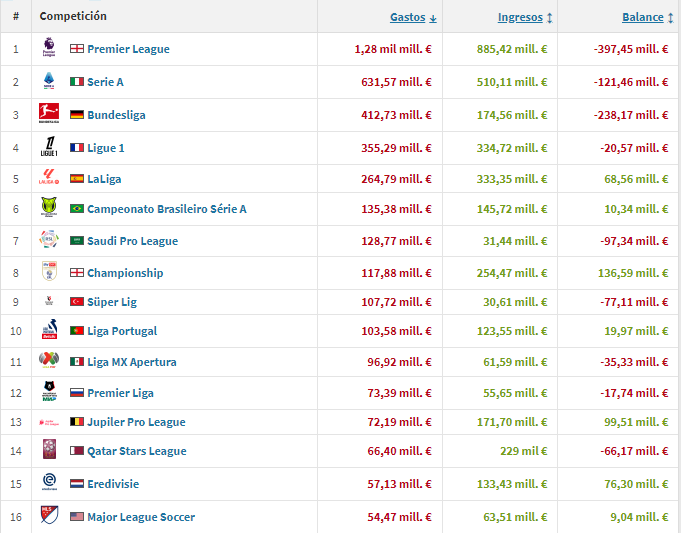Open the Ligue 1 link
This screenshot has height=533, width=681.
[106, 148]
